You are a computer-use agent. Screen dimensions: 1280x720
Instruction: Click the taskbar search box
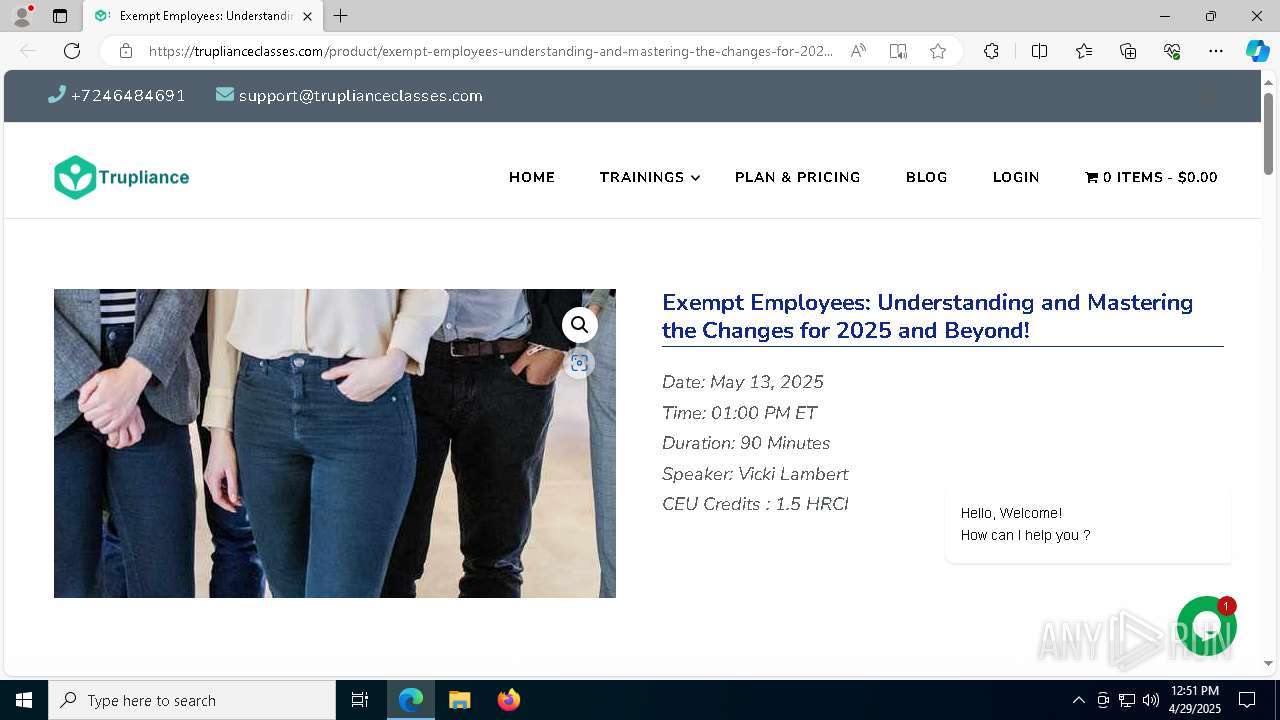pyautogui.click(x=192, y=700)
